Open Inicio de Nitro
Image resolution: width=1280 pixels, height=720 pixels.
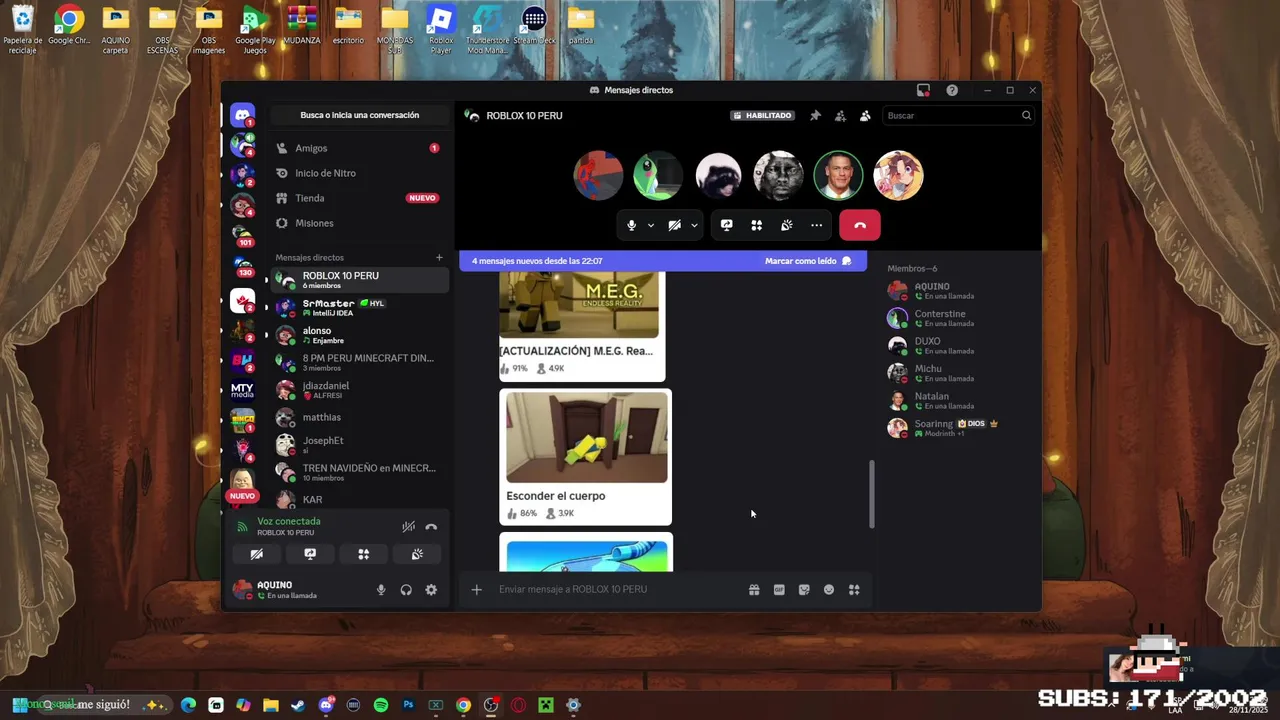pos(359,173)
